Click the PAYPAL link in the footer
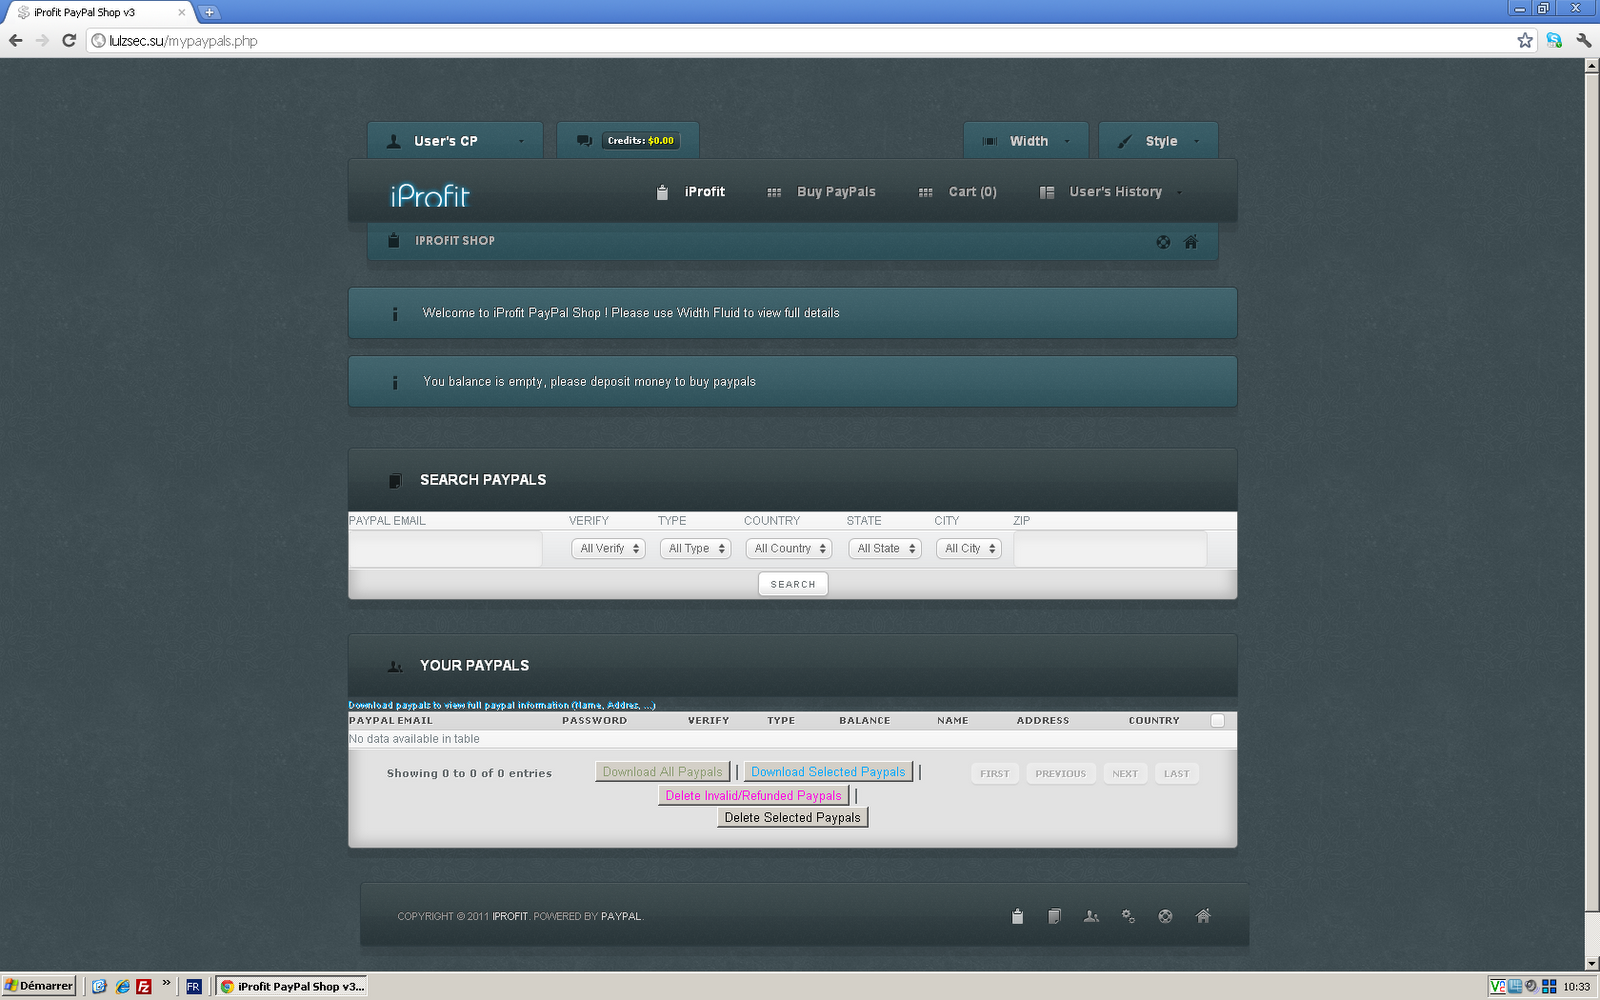The width and height of the screenshot is (1600, 1000). (x=621, y=916)
